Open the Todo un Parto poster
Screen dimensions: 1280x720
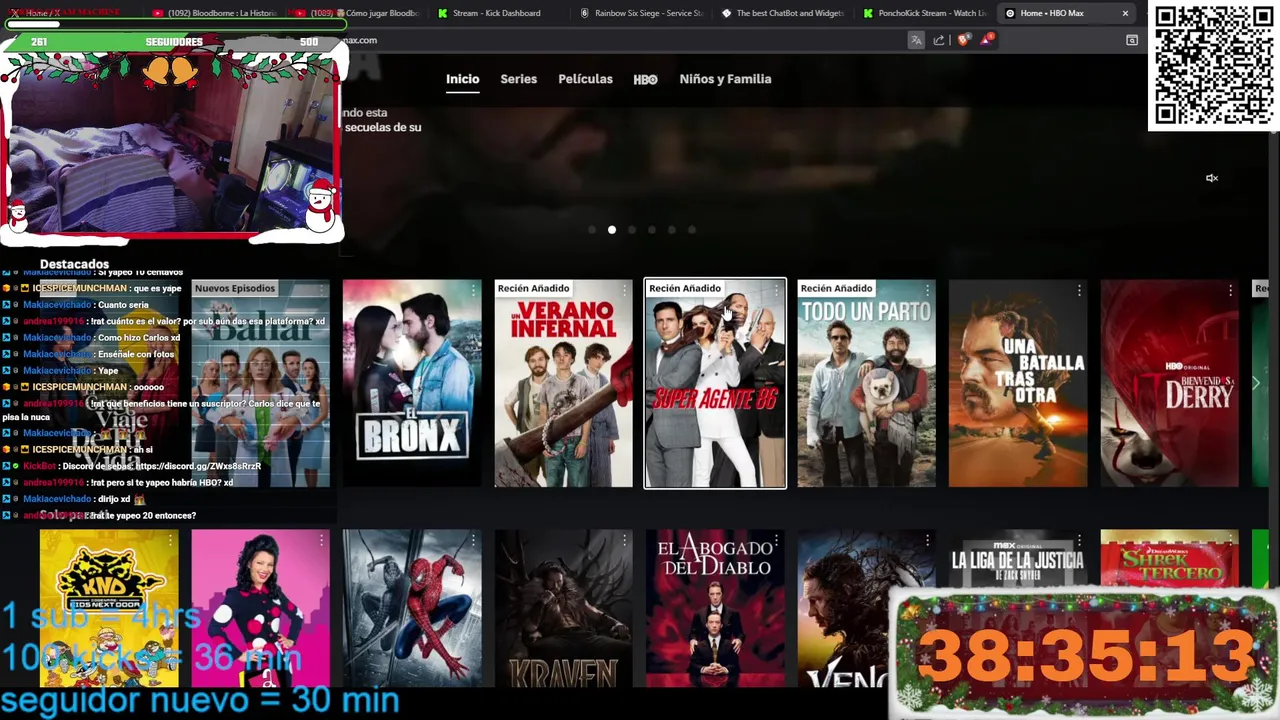pos(867,383)
